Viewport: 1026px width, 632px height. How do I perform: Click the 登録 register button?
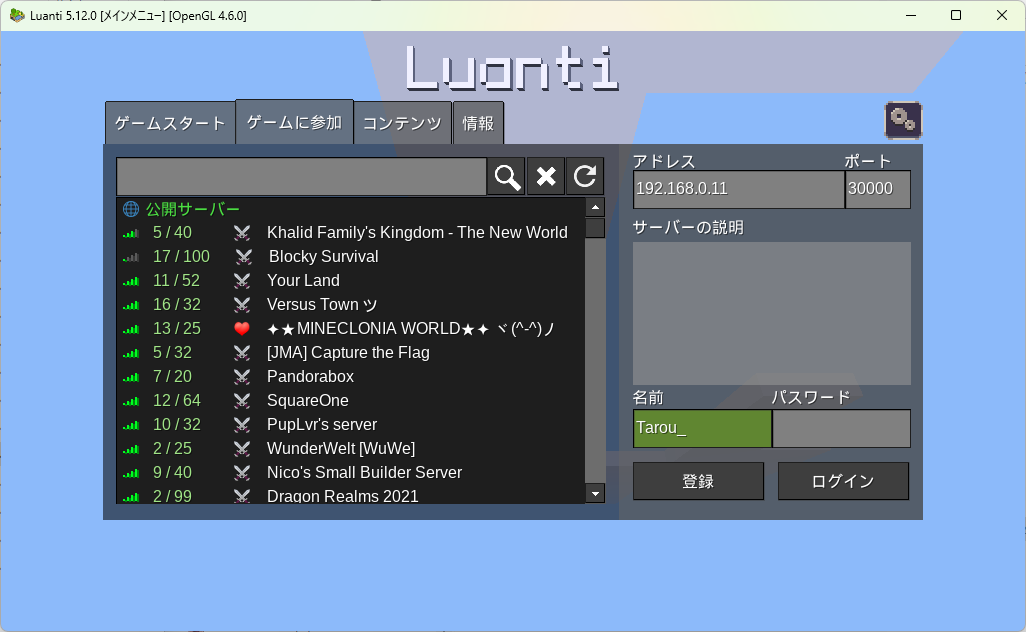[x=698, y=482]
